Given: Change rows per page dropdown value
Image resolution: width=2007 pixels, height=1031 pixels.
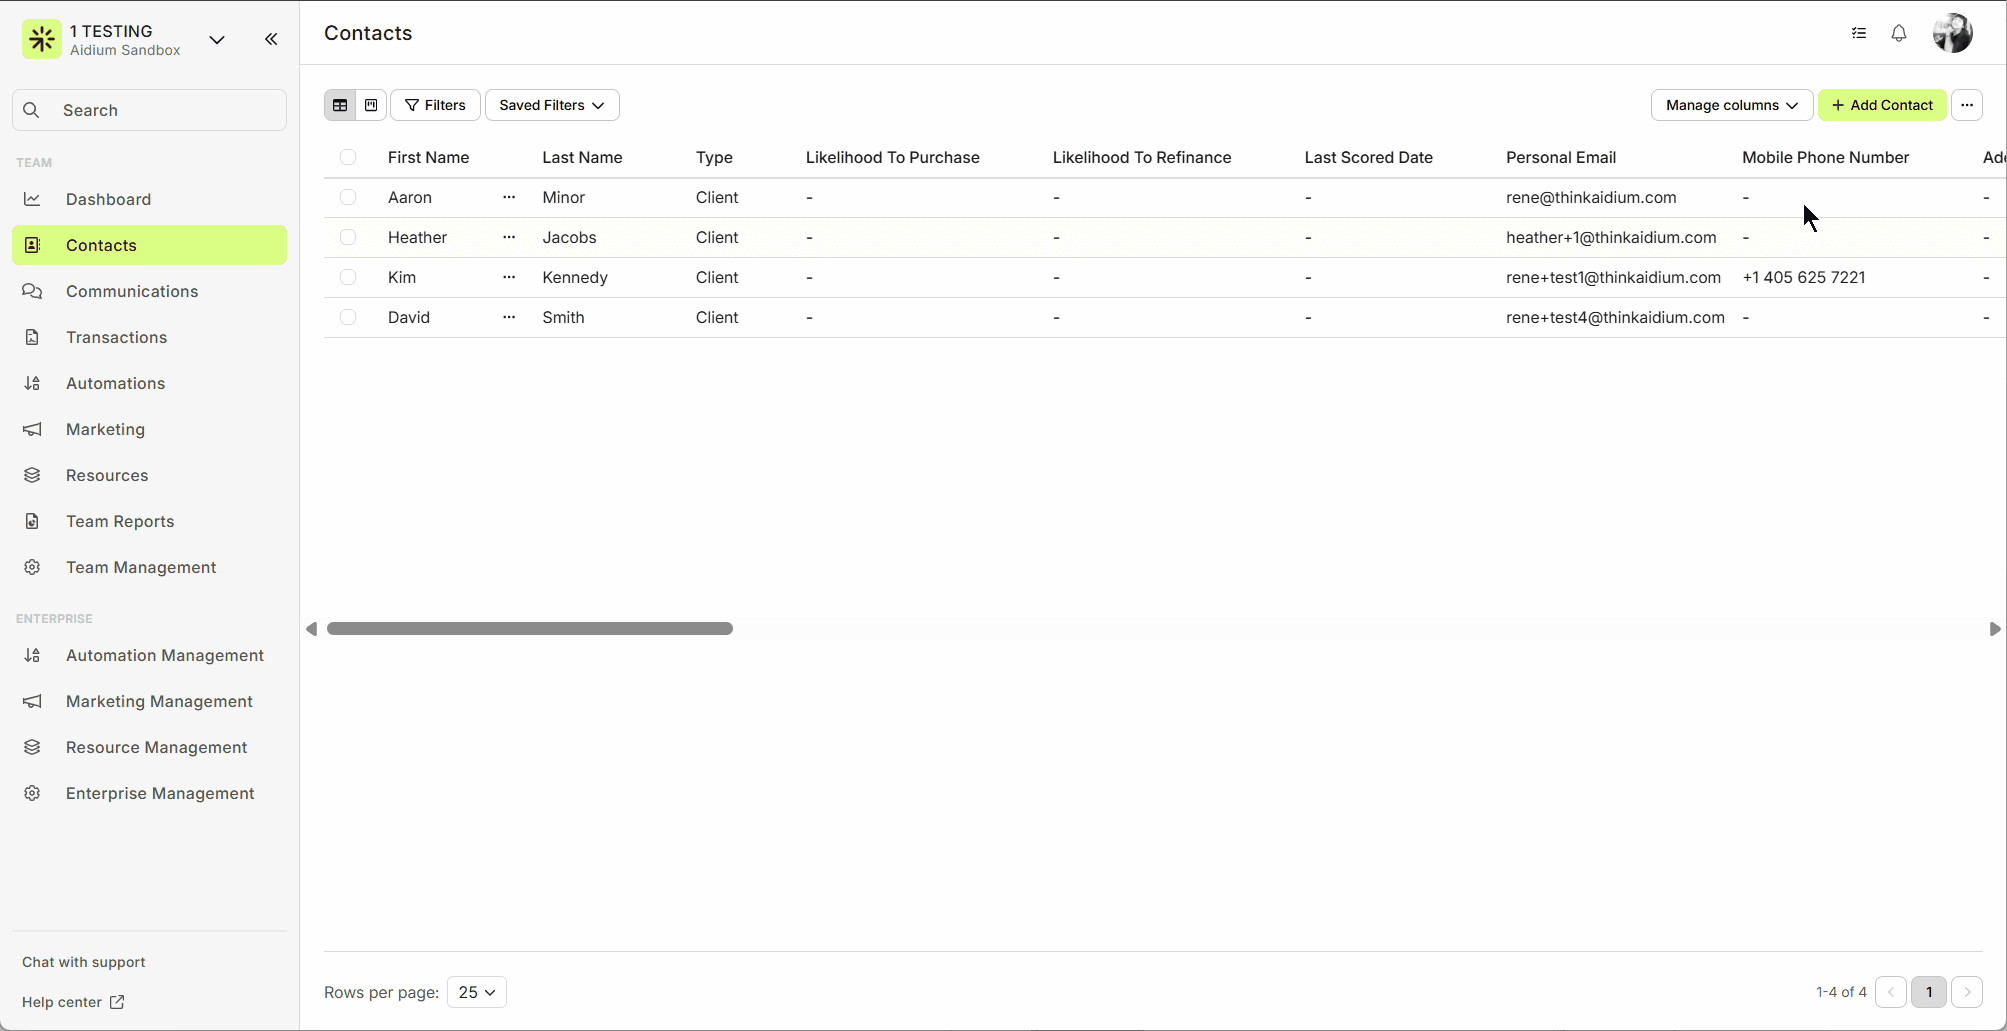Looking at the screenshot, I should [477, 992].
